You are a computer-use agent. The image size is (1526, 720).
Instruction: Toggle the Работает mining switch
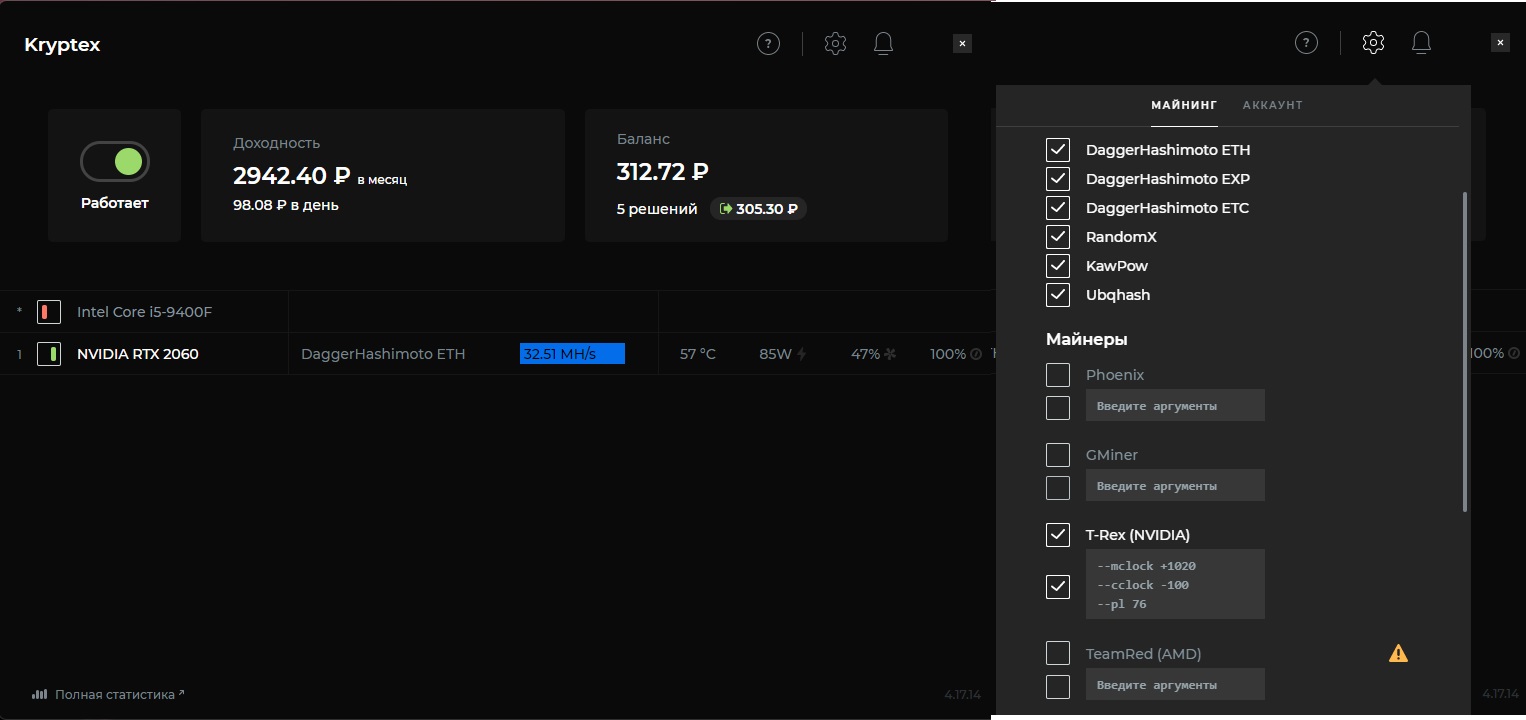click(x=115, y=161)
